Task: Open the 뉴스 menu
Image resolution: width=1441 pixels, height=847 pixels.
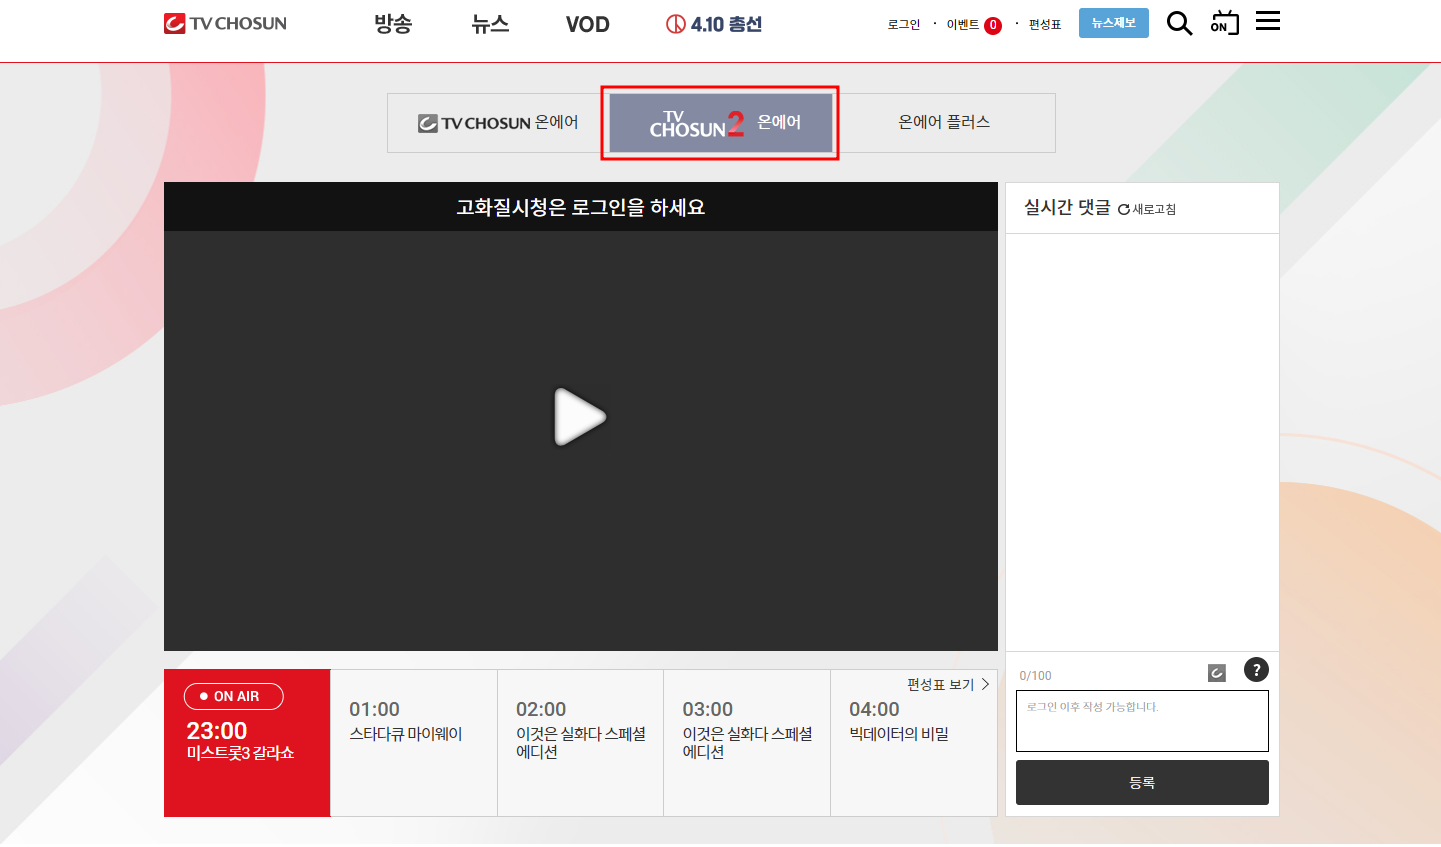Action: 490,24
